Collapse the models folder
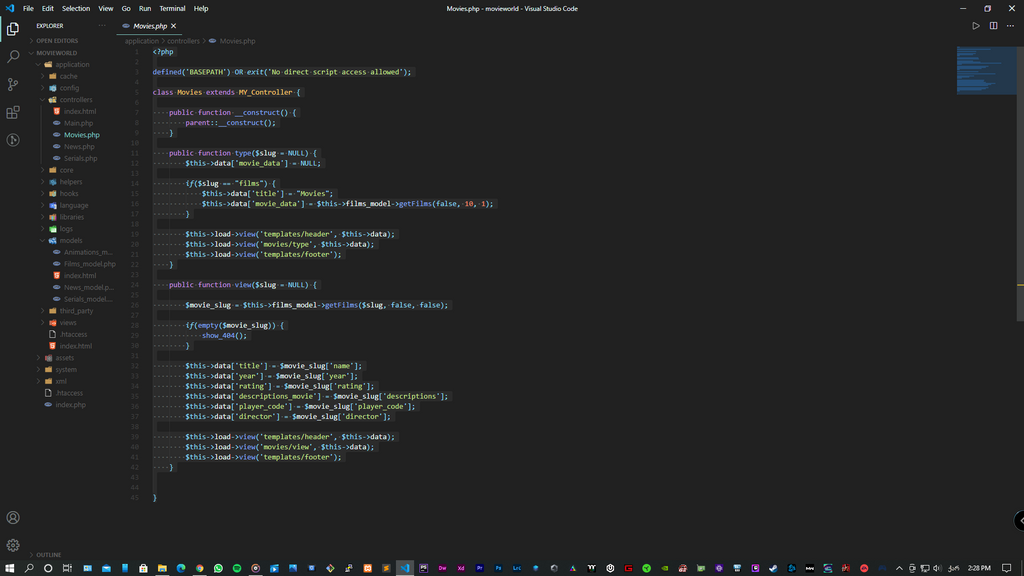This screenshot has height=576, width=1024. [71, 241]
